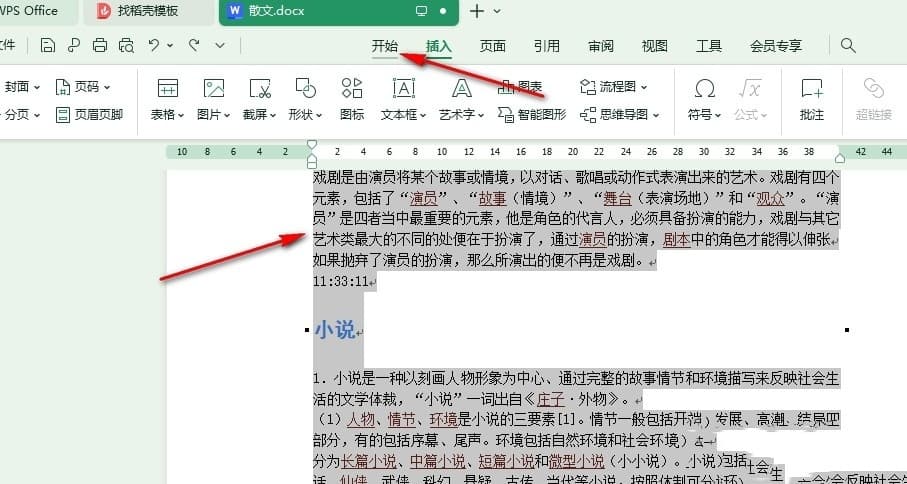Open 流程图 flowchart dropdown
Image resolution: width=907 pixels, height=484 pixels.
614,87
